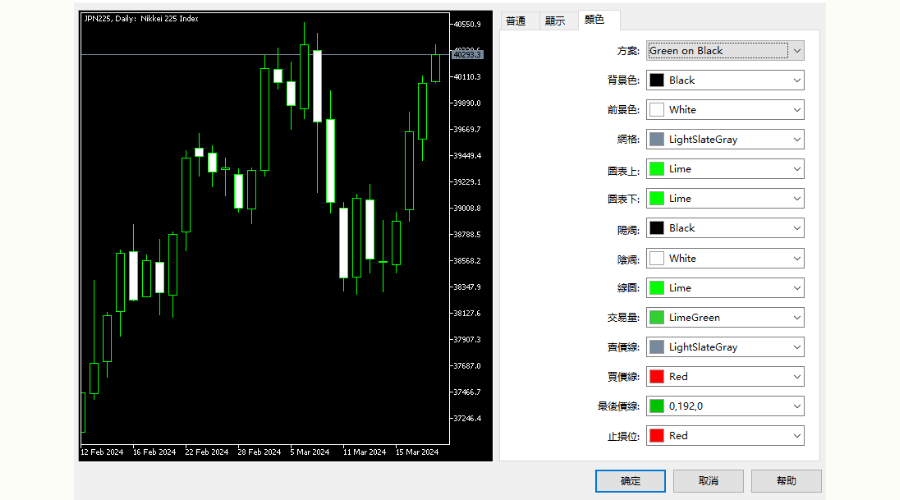The width and height of the screenshot is (900, 500).
Task: Click the 買價線 Red color swatch
Action: click(x=657, y=377)
